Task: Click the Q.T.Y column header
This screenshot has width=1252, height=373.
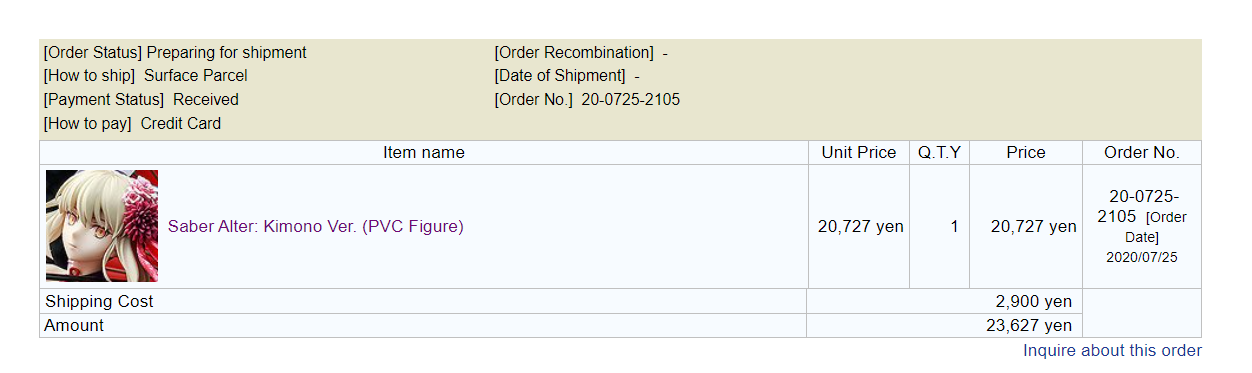Action: pyautogui.click(x=940, y=152)
